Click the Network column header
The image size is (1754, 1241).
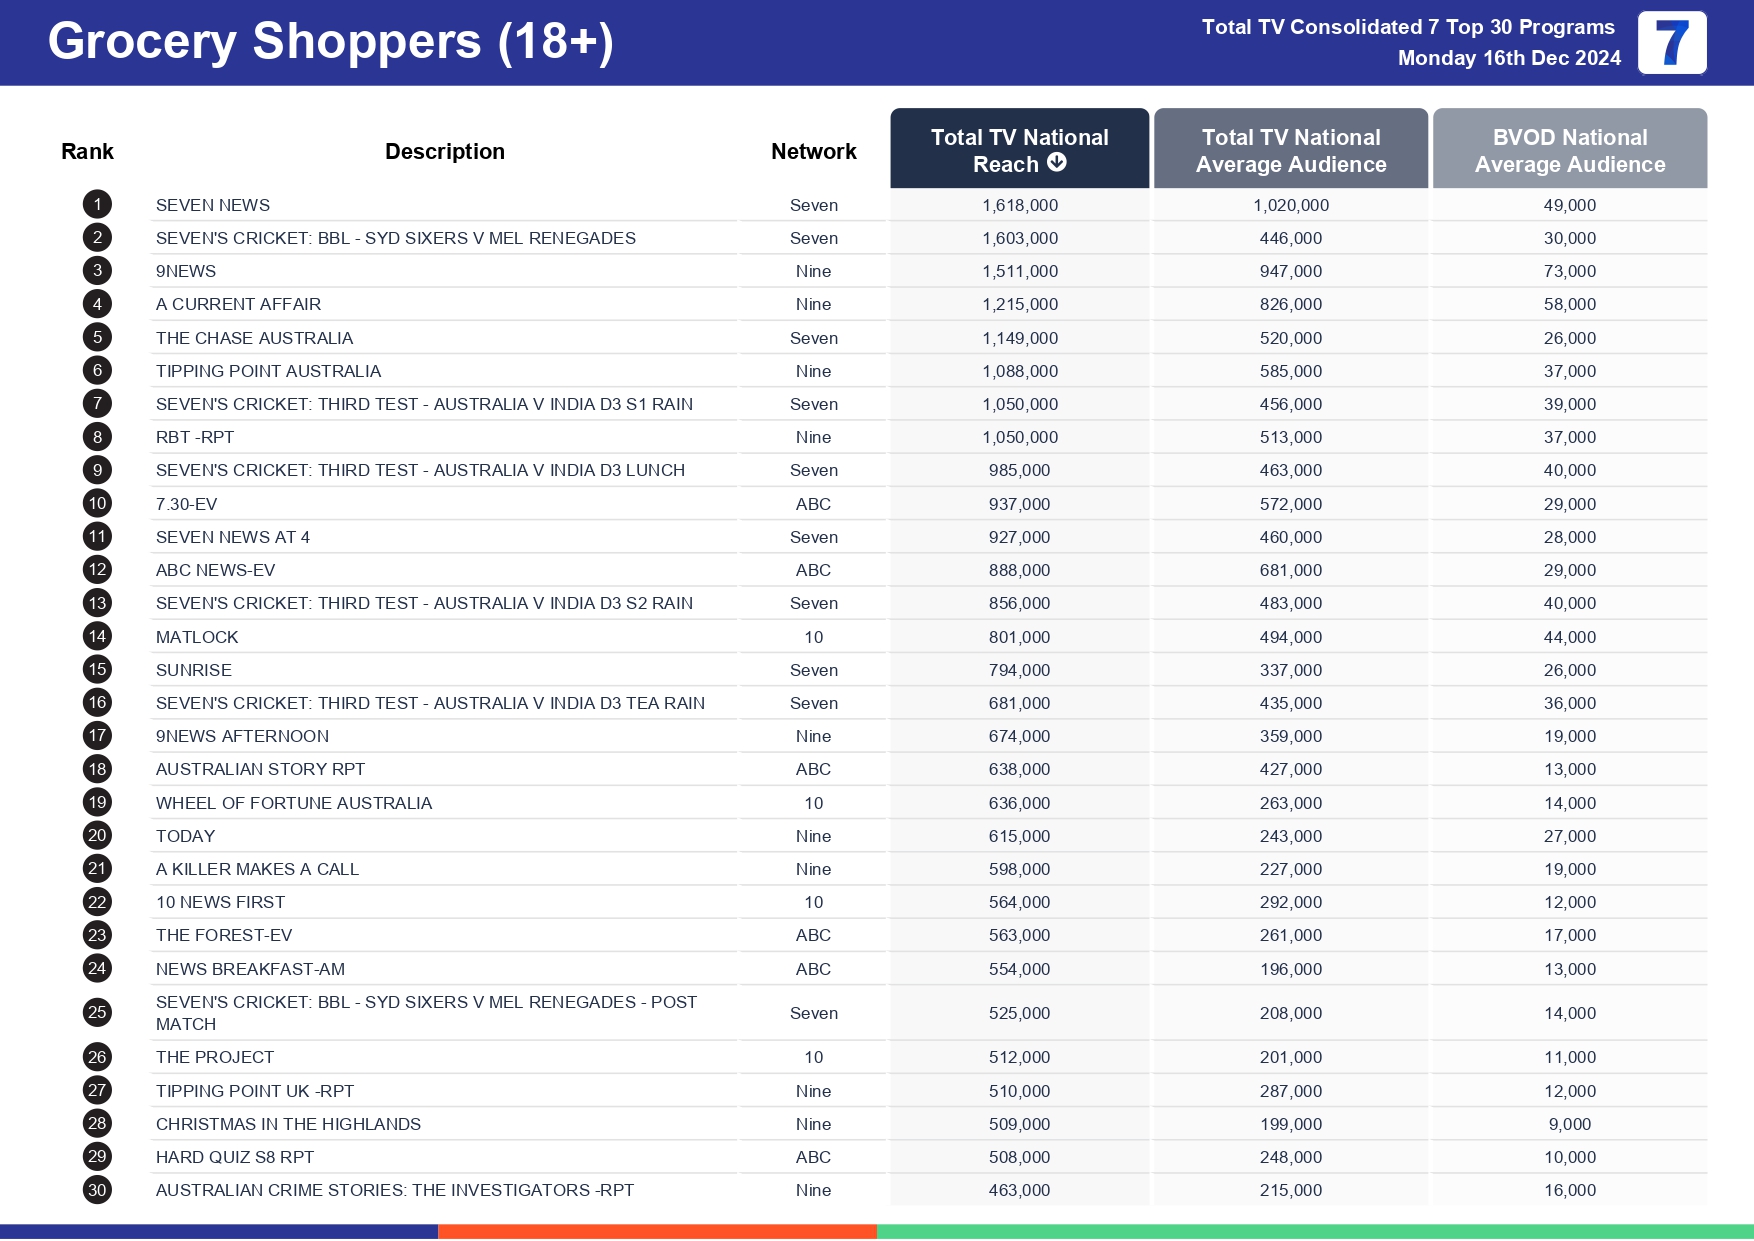[x=813, y=152]
